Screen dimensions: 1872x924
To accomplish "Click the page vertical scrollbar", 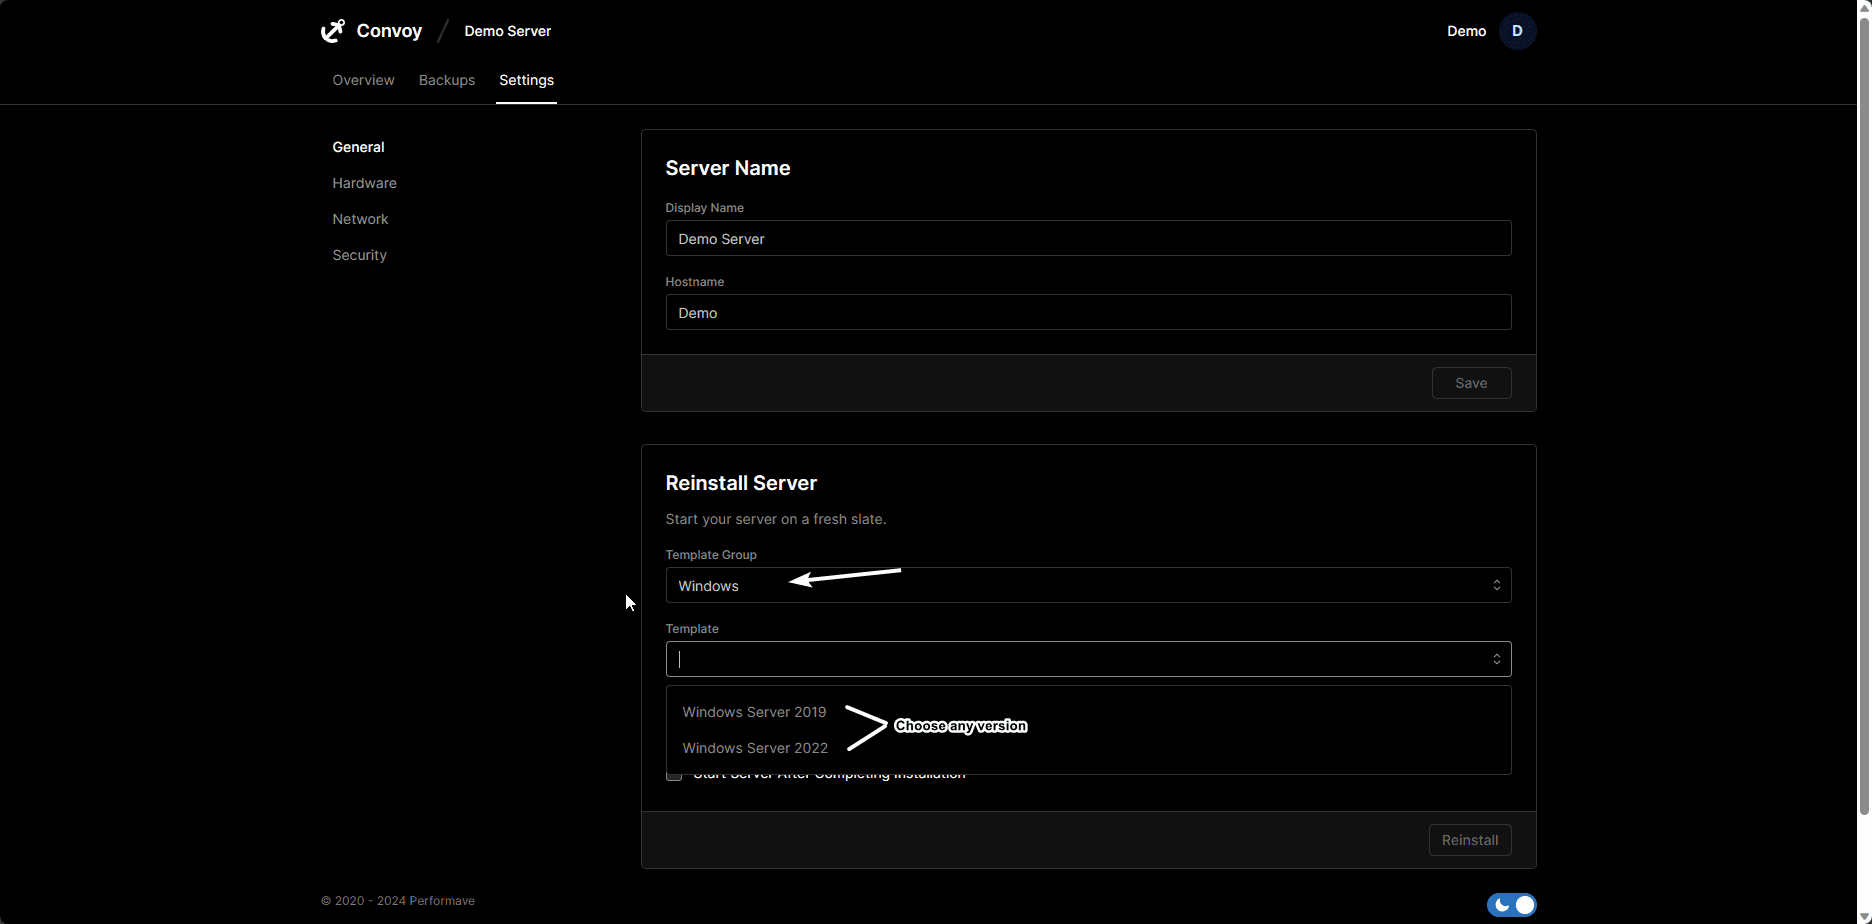I will pos(1864,415).
